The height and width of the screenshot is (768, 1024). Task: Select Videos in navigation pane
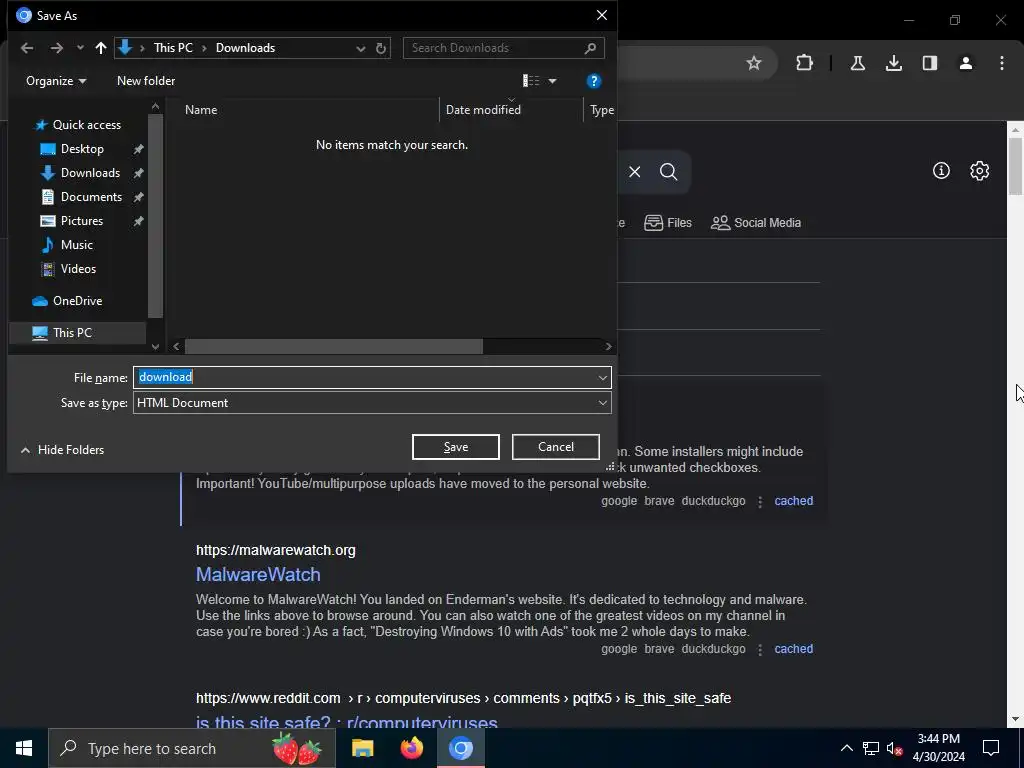click(x=78, y=269)
